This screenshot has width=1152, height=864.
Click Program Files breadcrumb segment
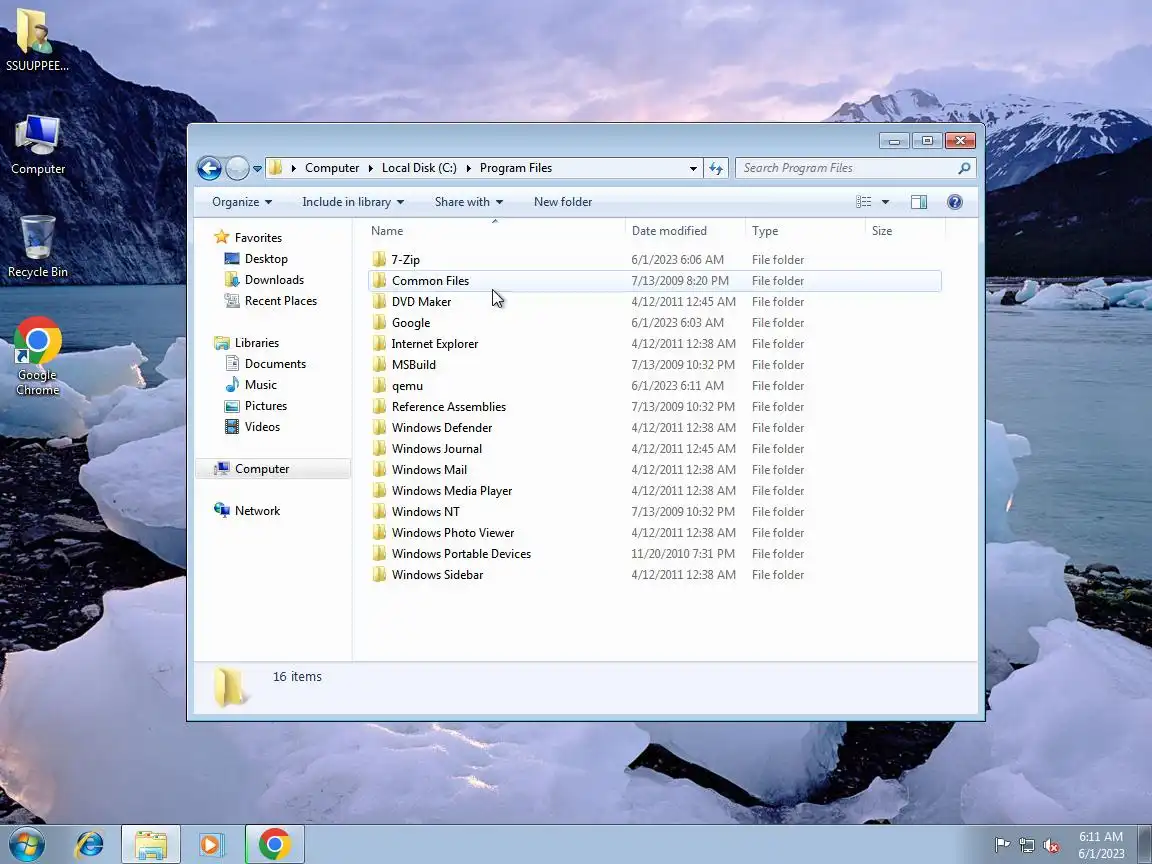pos(516,168)
